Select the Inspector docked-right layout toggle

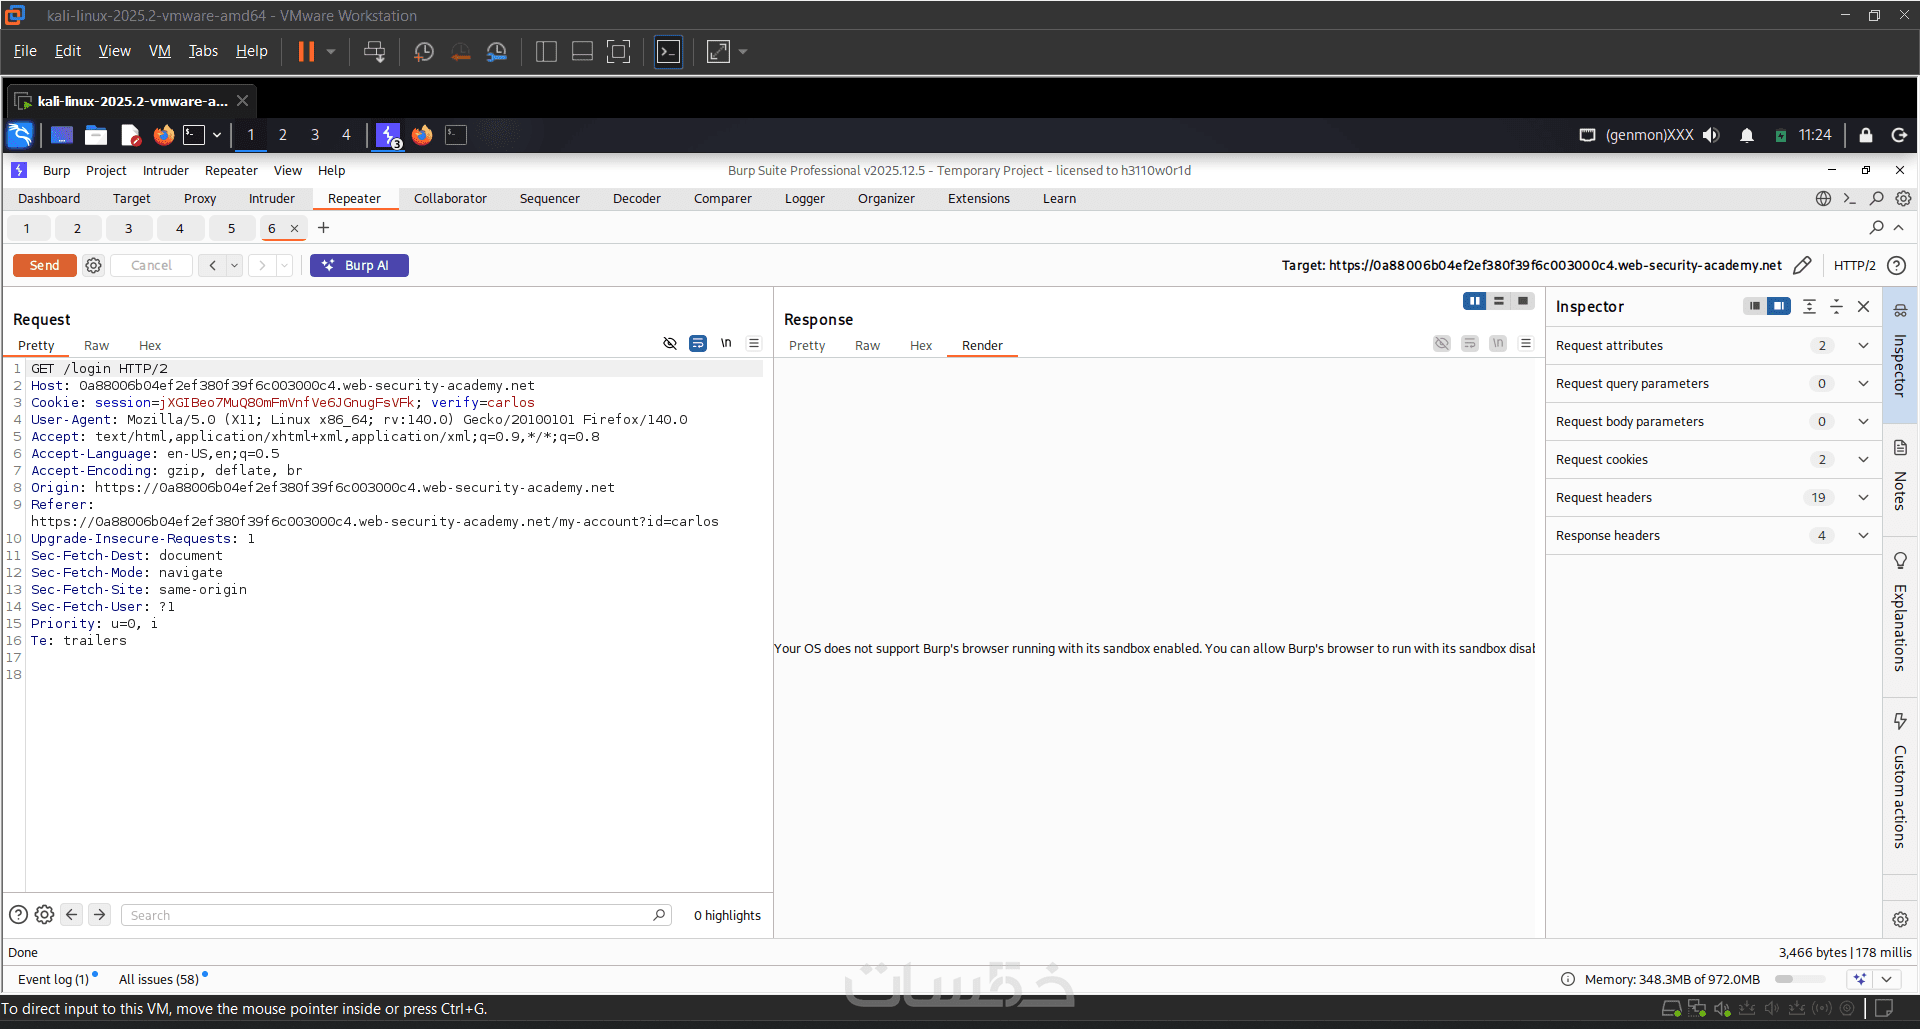[1778, 306]
